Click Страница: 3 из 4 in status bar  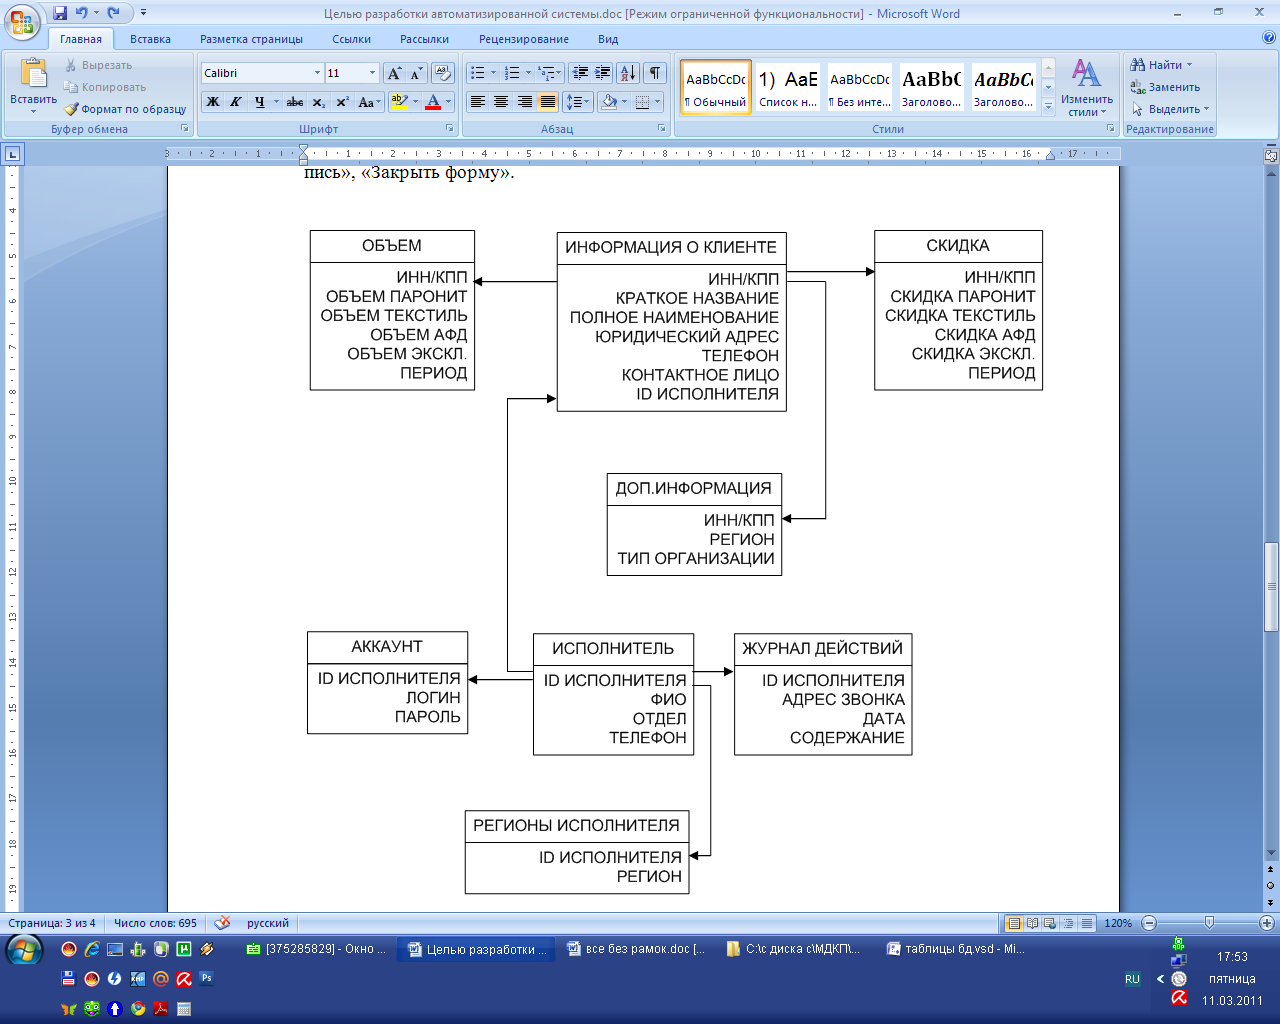pyautogui.click(x=52, y=923)
